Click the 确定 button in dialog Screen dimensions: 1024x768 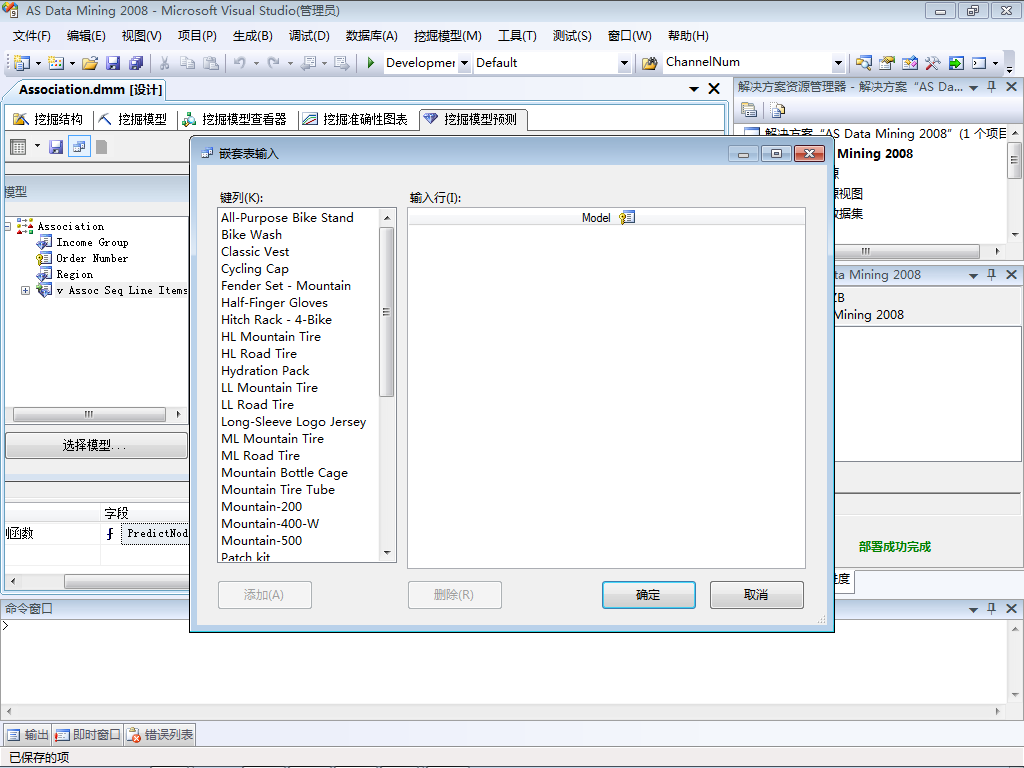648,595
